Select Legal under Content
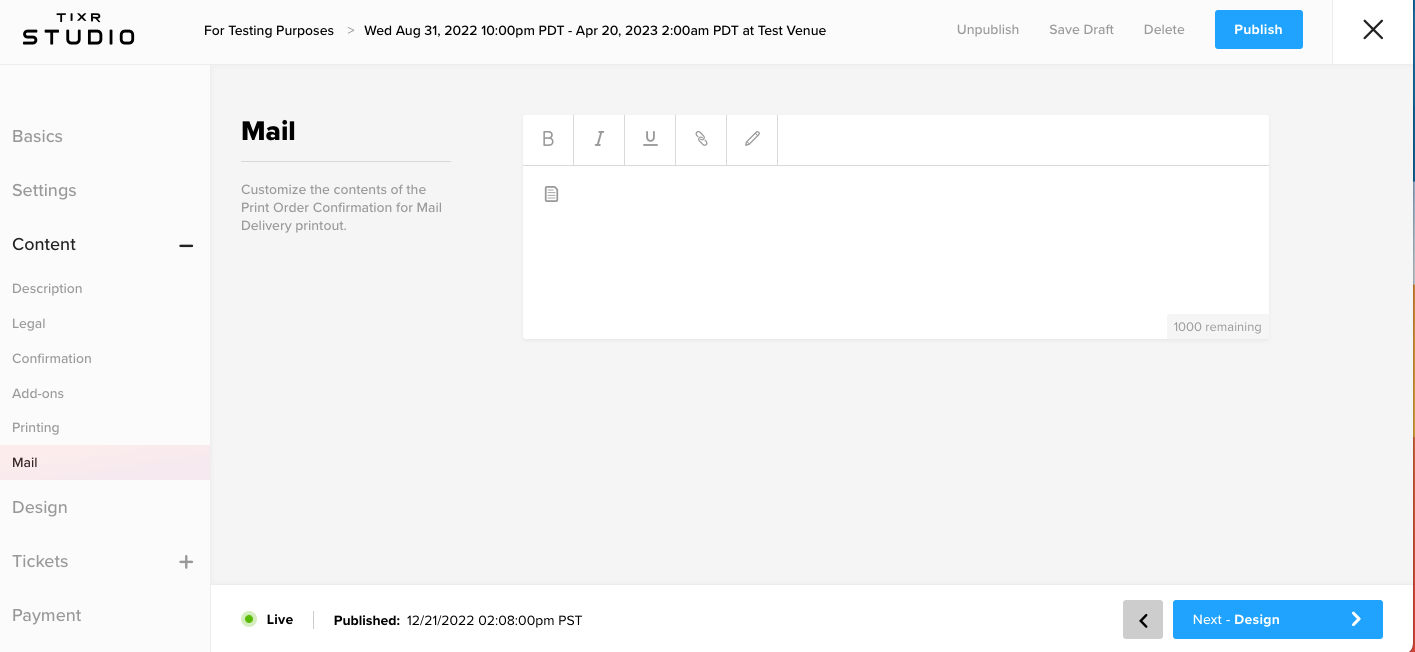 pos(29,323)
